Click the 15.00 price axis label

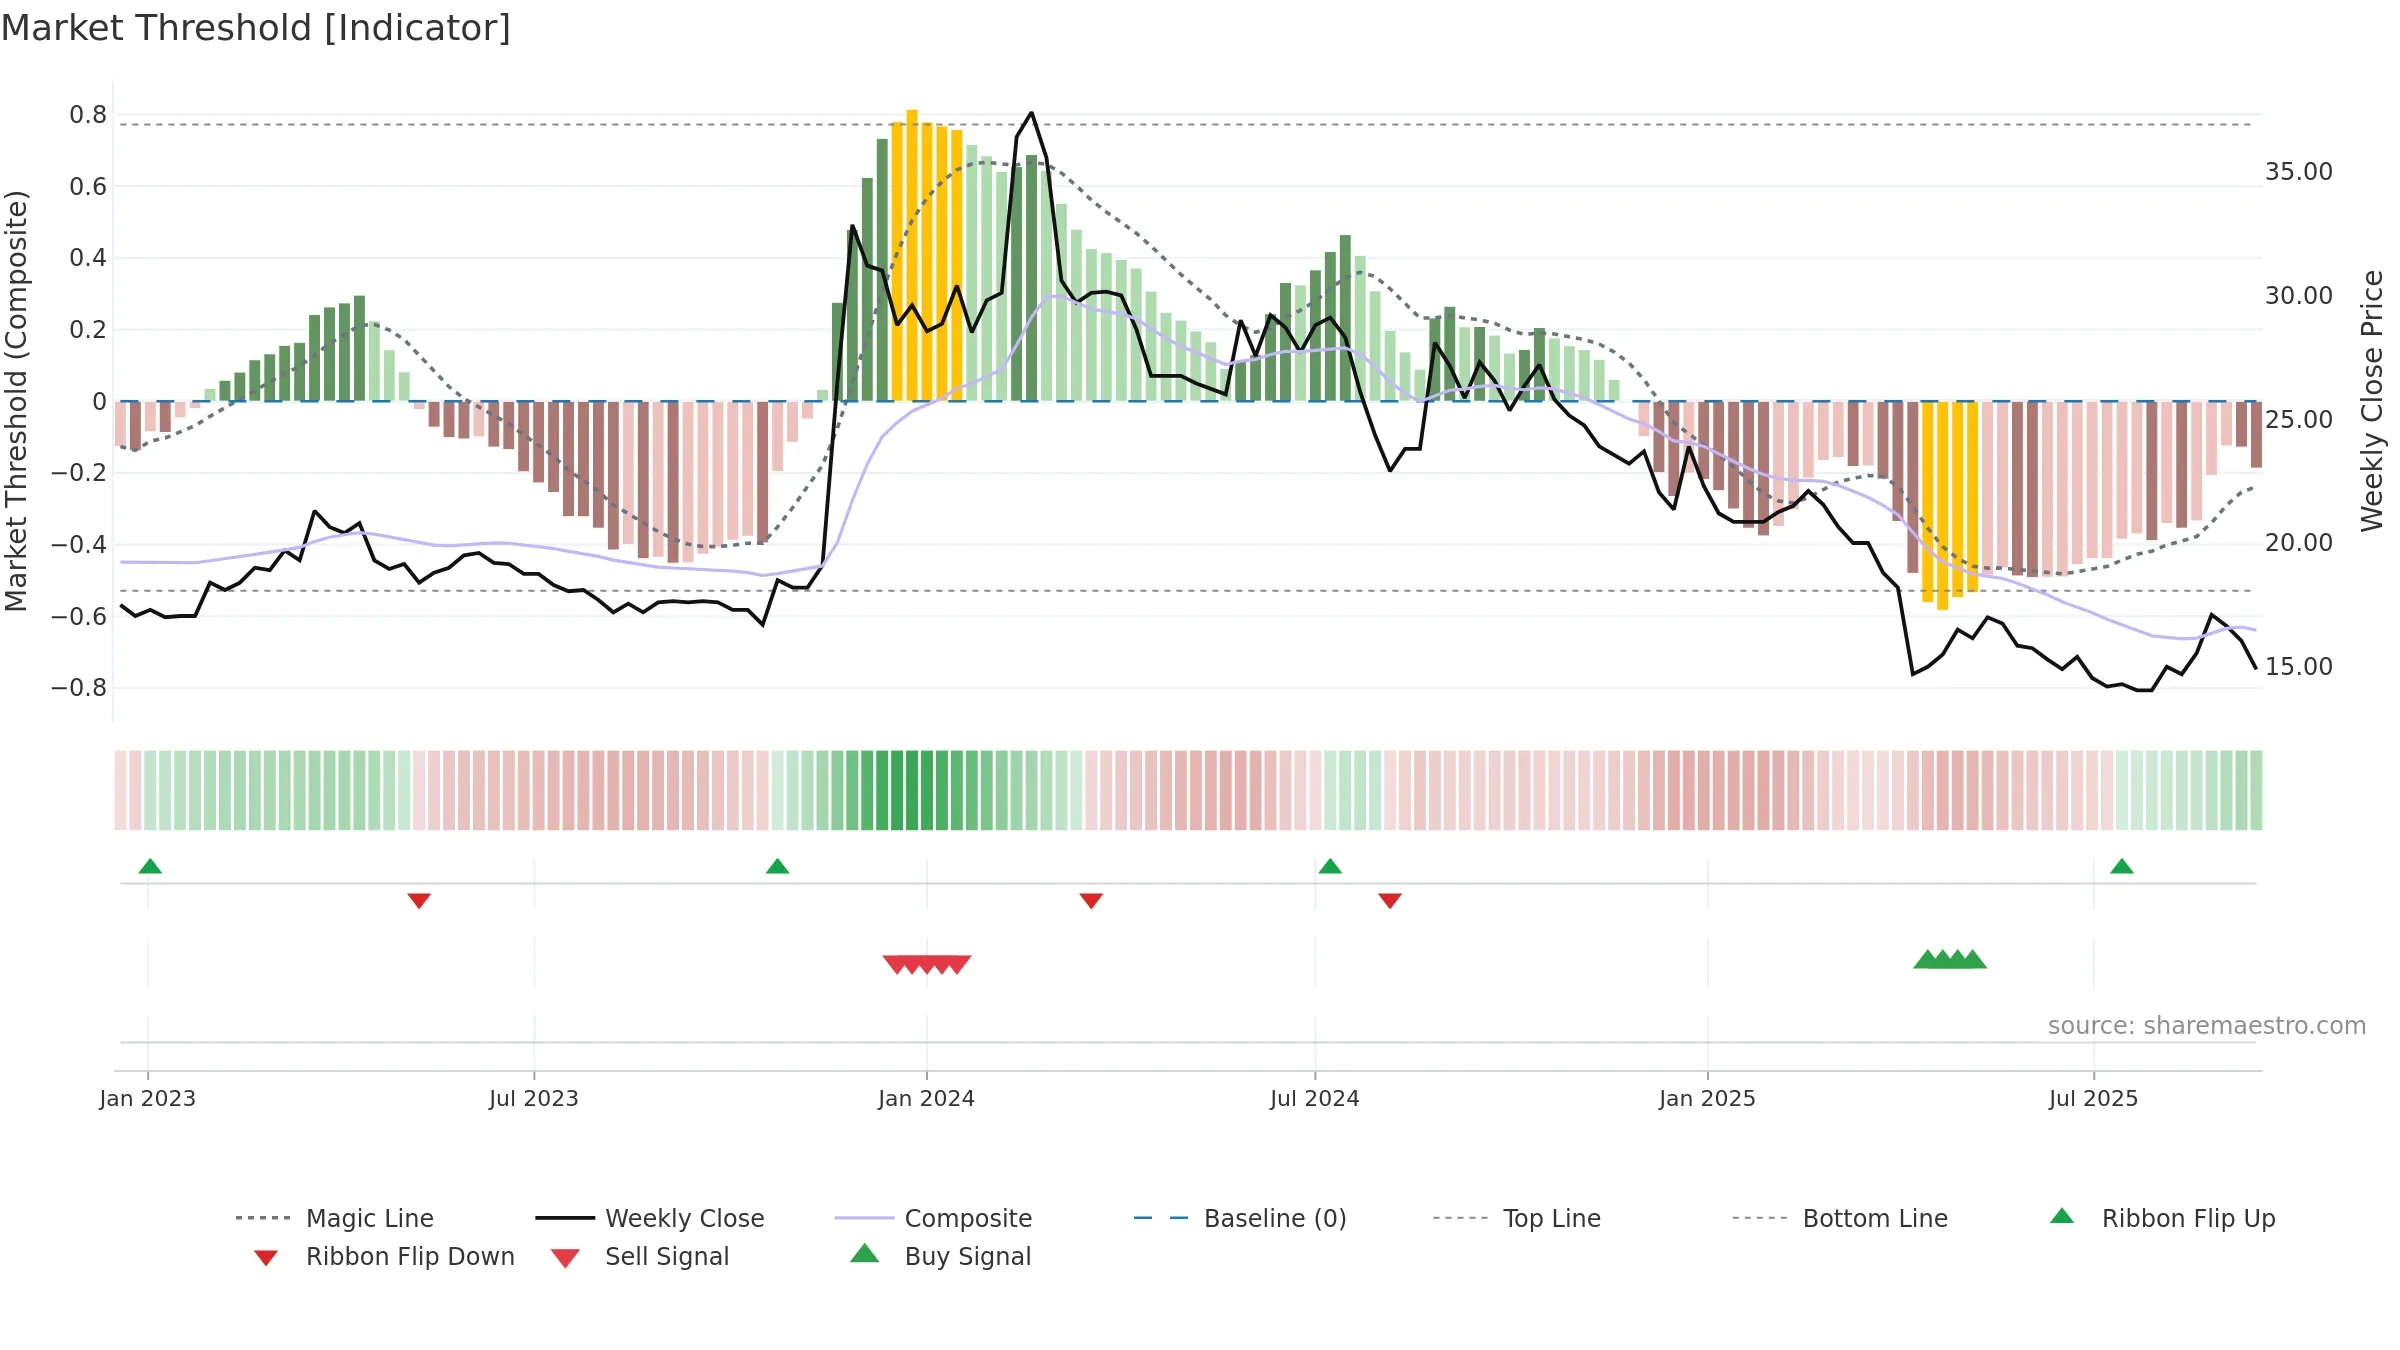2299,667
